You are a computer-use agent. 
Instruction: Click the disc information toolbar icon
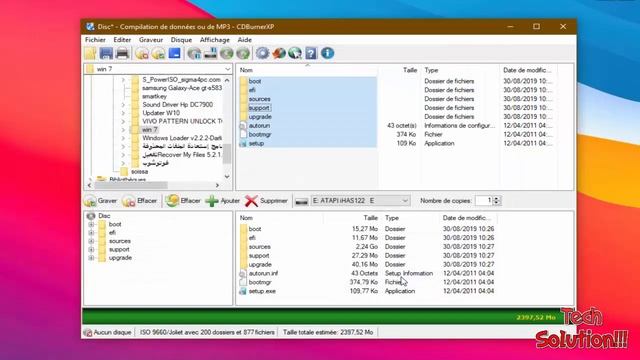pos(194,53)
